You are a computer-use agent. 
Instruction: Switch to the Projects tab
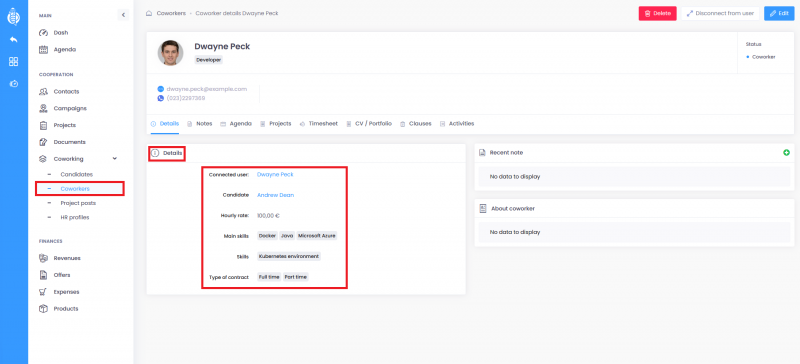tap(276, 124)
